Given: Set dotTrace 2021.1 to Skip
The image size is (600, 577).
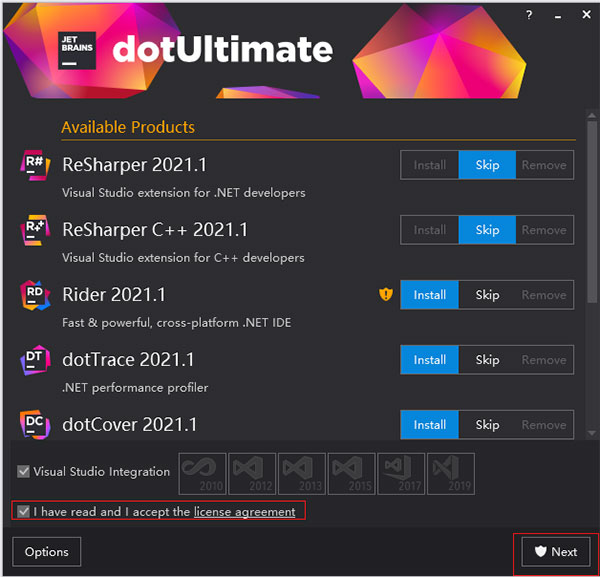Looking at the screenshot, I should (487, 360).
